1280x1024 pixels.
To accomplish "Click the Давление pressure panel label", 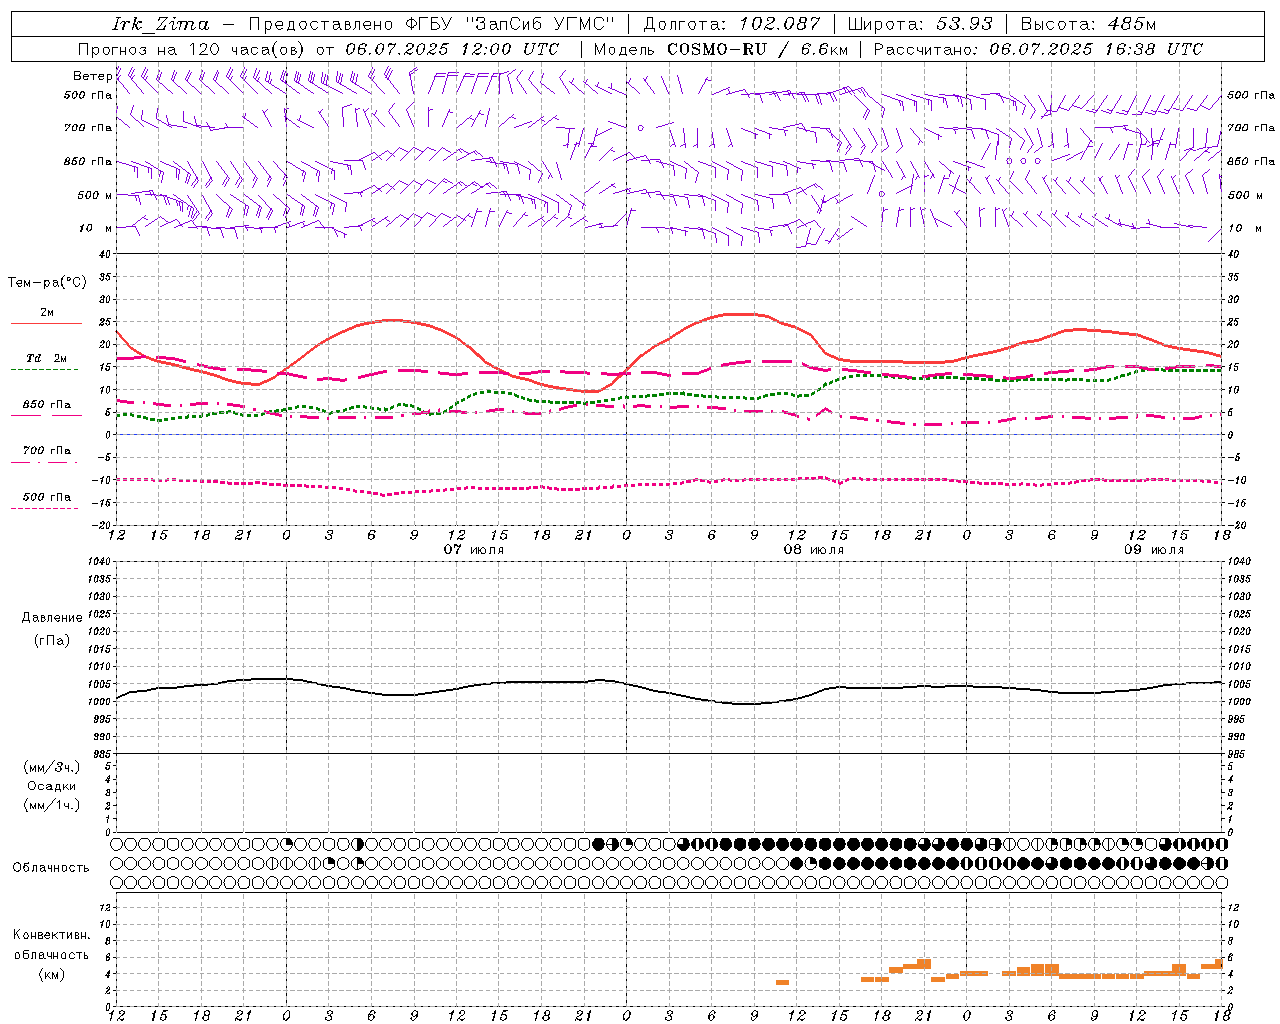I will (x=52, y=618).
